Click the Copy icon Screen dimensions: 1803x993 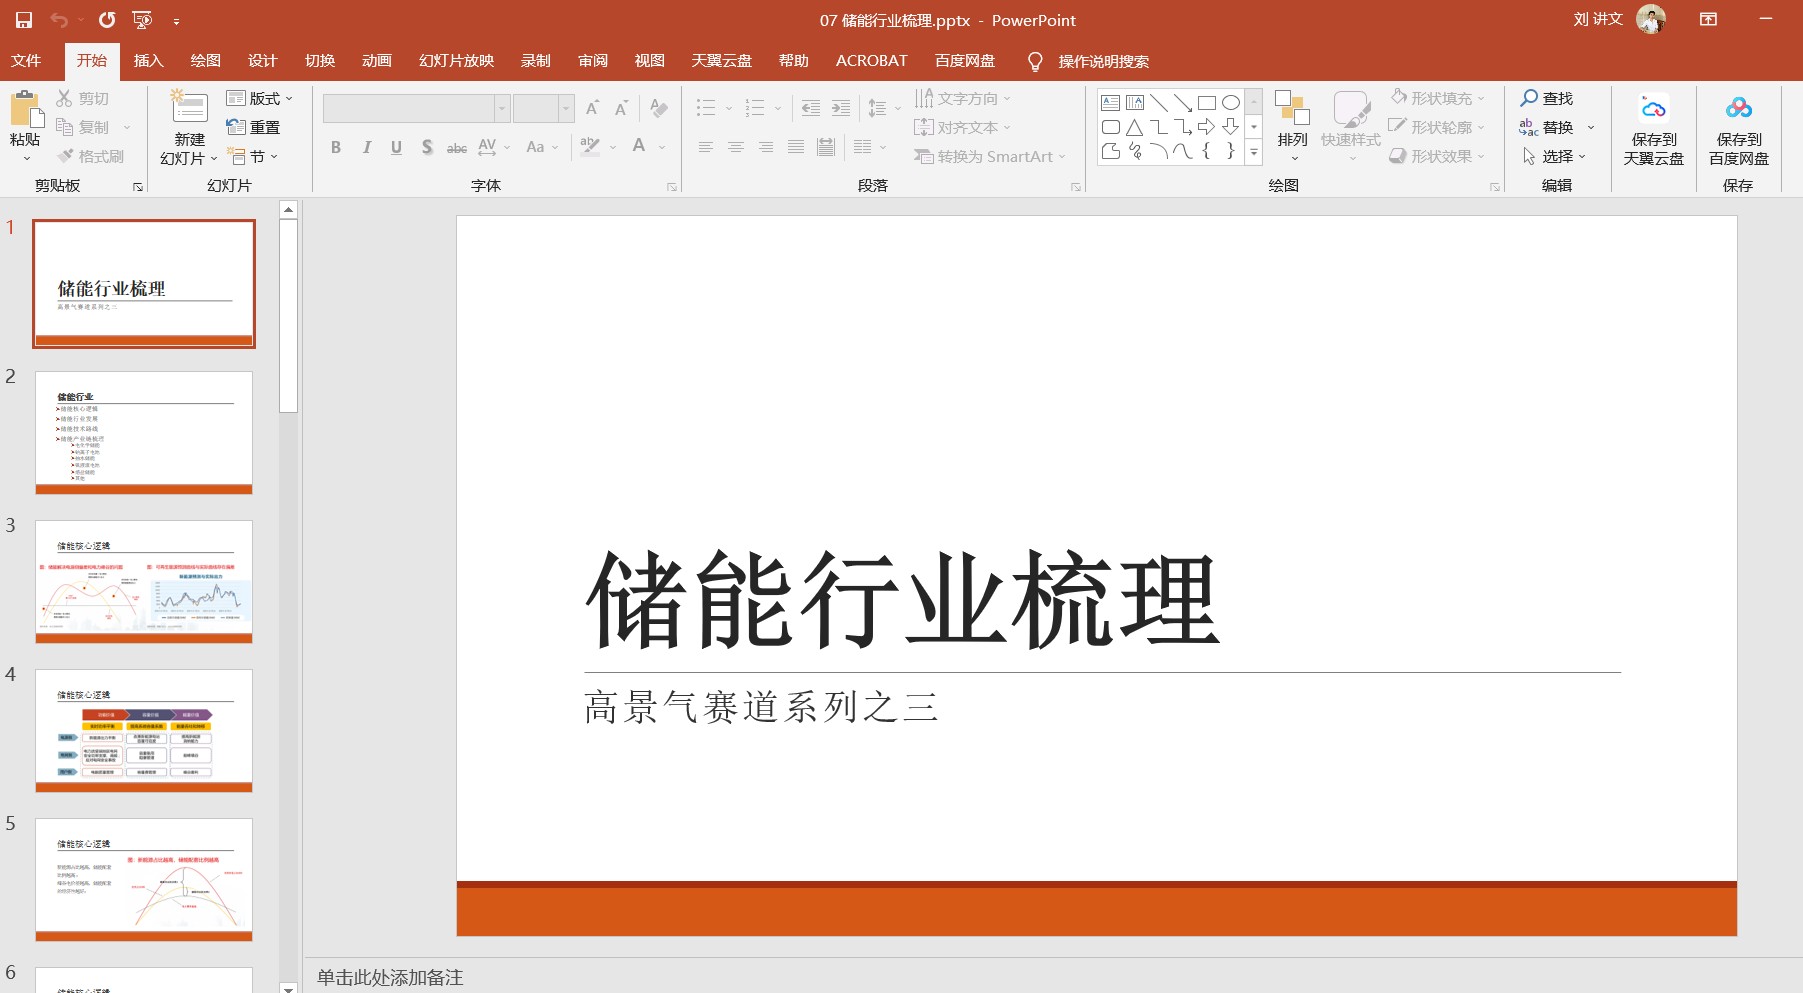pyautogui.click(x=65, y=127)
